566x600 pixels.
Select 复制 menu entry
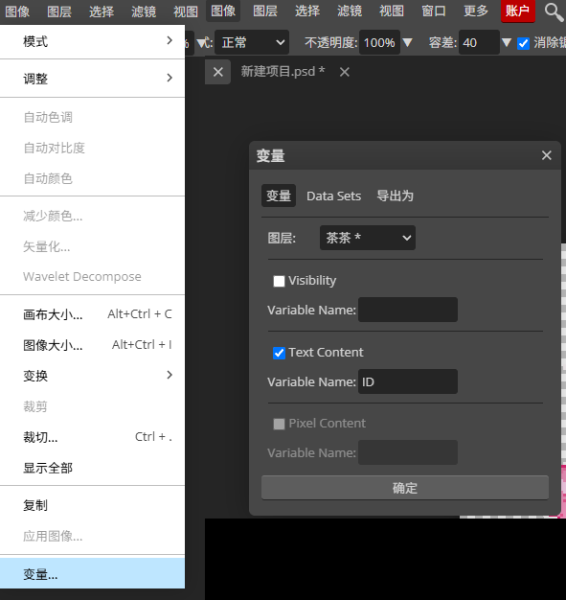click(x=92, y=505)
